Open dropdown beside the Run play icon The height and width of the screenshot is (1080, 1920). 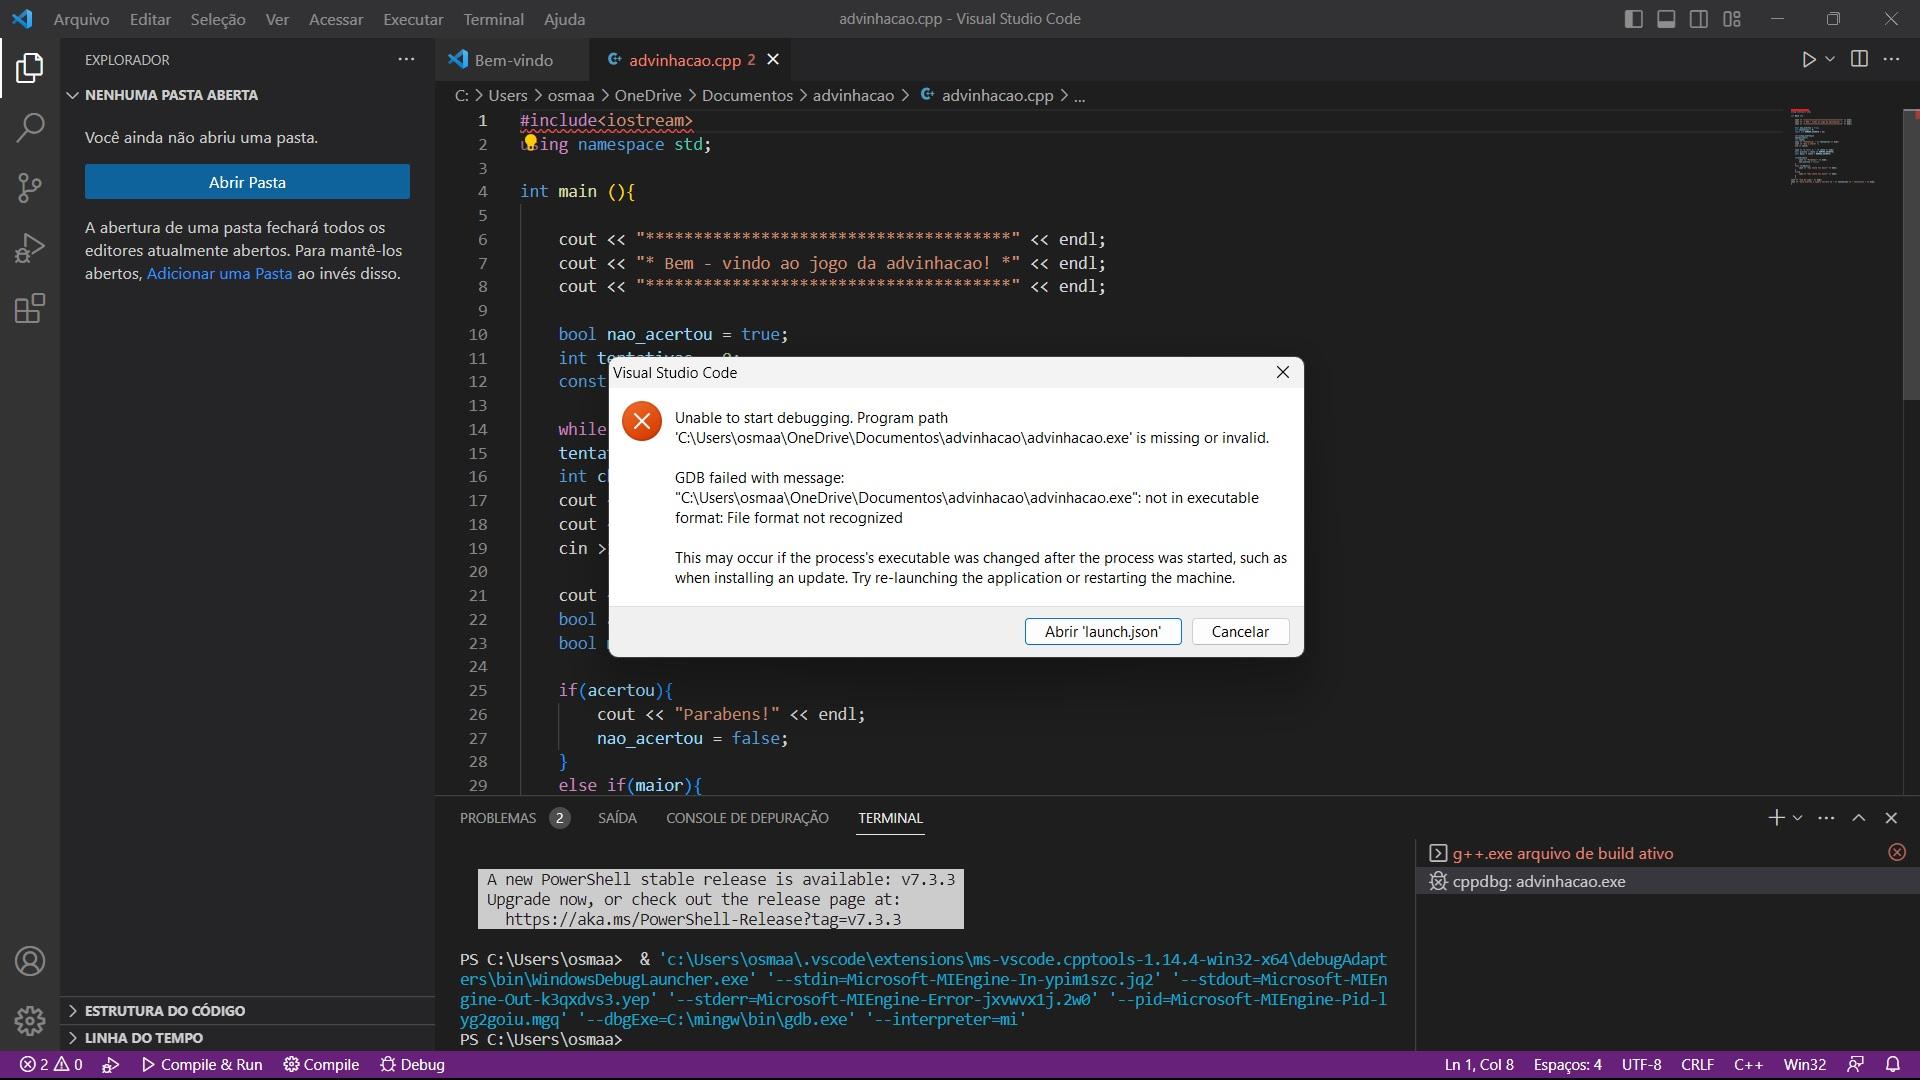(x=1830, y=60)
